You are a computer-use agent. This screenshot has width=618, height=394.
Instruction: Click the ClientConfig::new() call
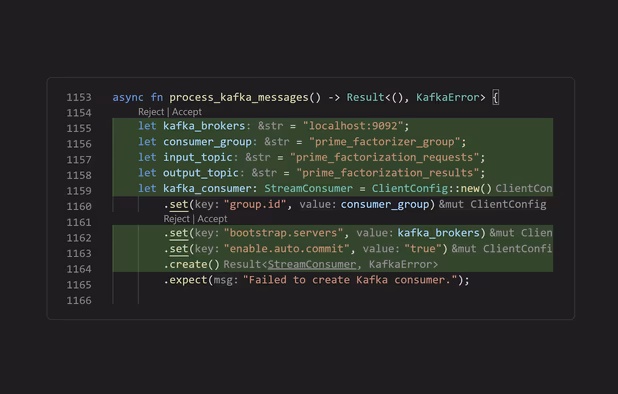point(432,188)
